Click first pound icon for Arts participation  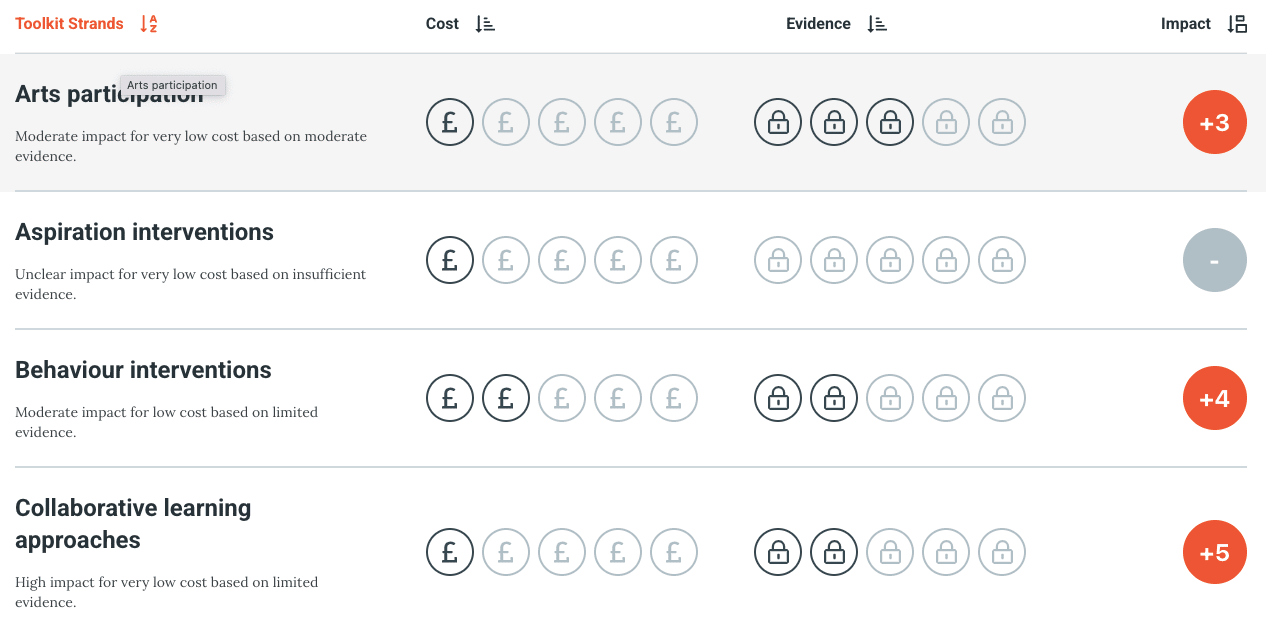(450, 122)
